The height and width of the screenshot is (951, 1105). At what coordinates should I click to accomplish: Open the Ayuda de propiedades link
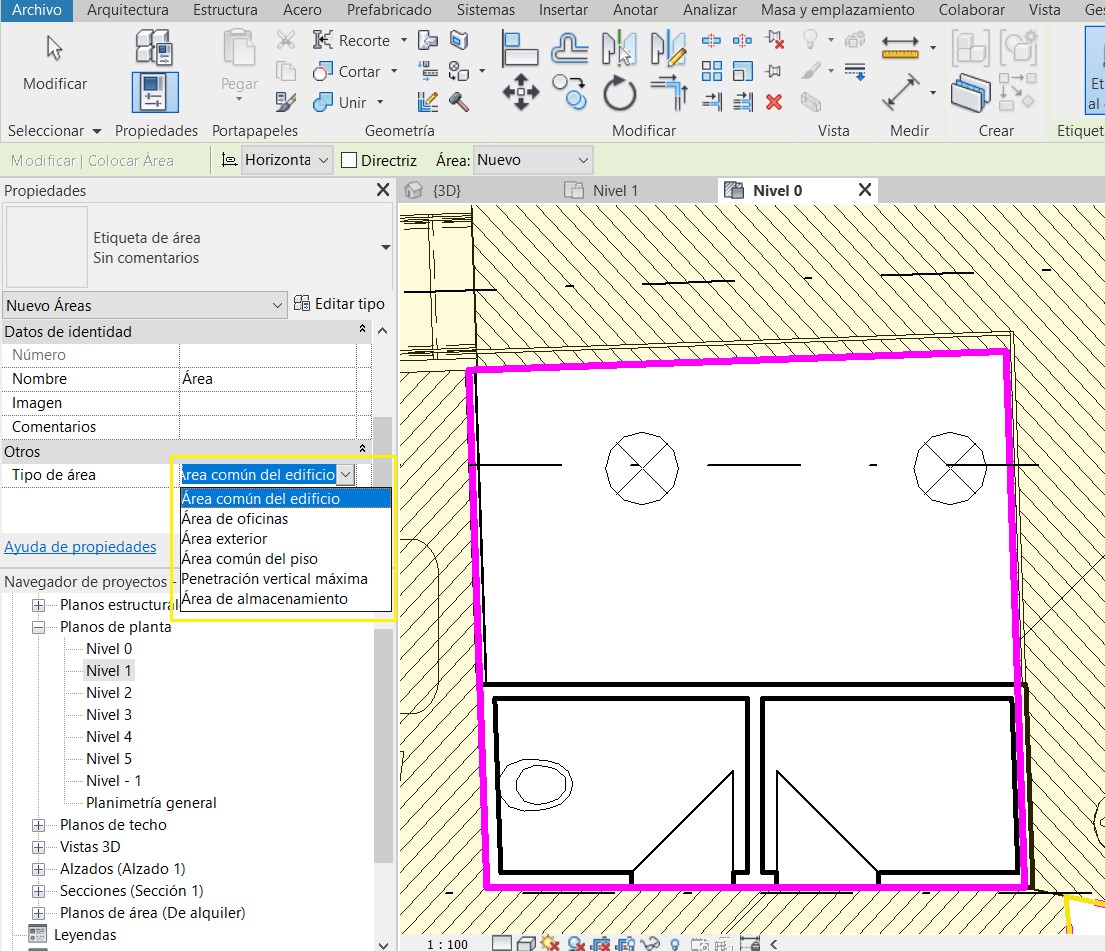point(80,547)
